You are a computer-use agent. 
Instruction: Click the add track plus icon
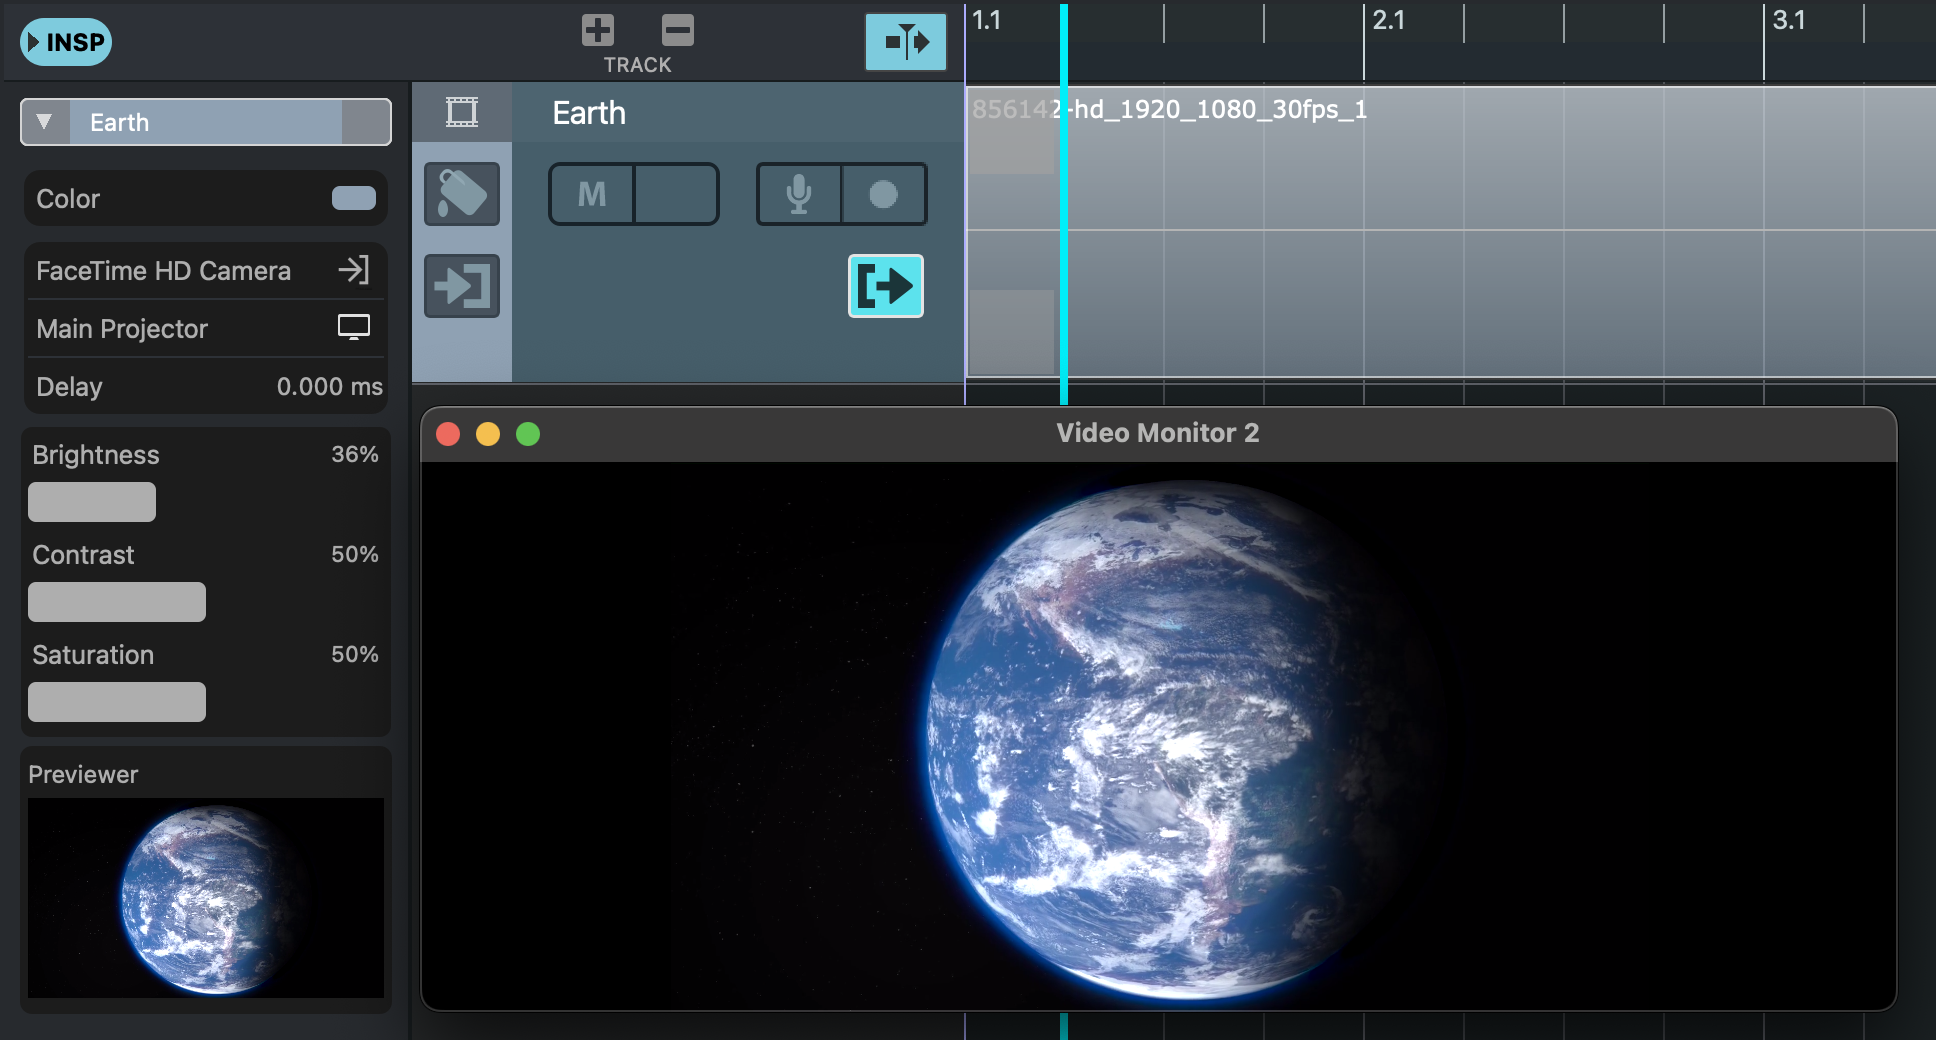coord(598,30)
